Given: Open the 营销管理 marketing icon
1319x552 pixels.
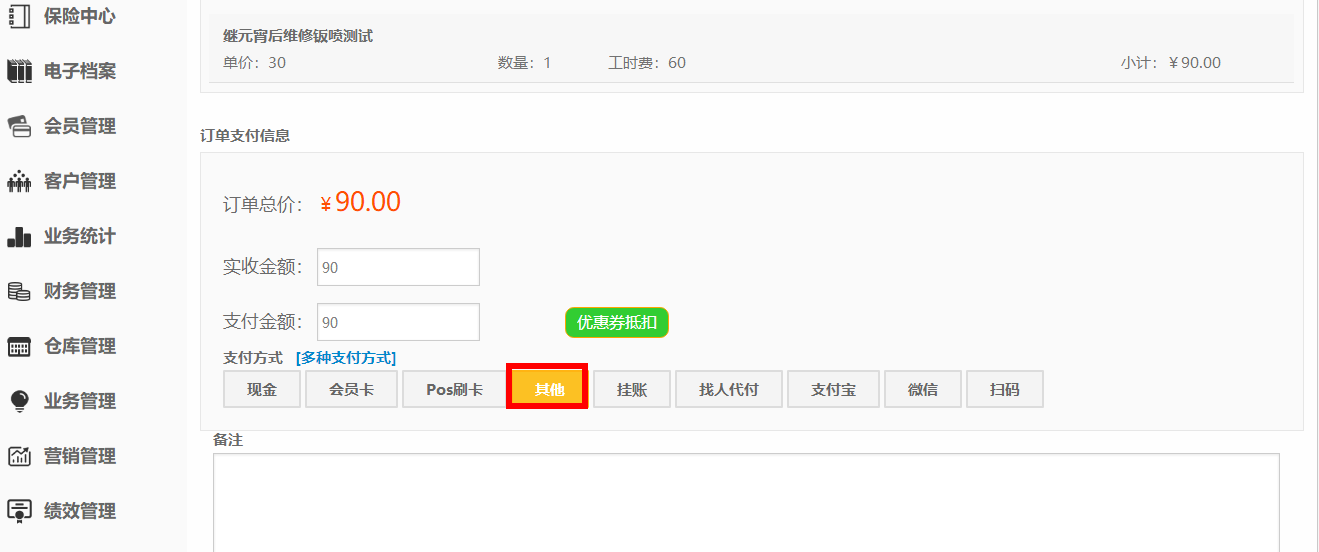Looking at the screenshot, I should pyautogui.click(x=19, y=456).
